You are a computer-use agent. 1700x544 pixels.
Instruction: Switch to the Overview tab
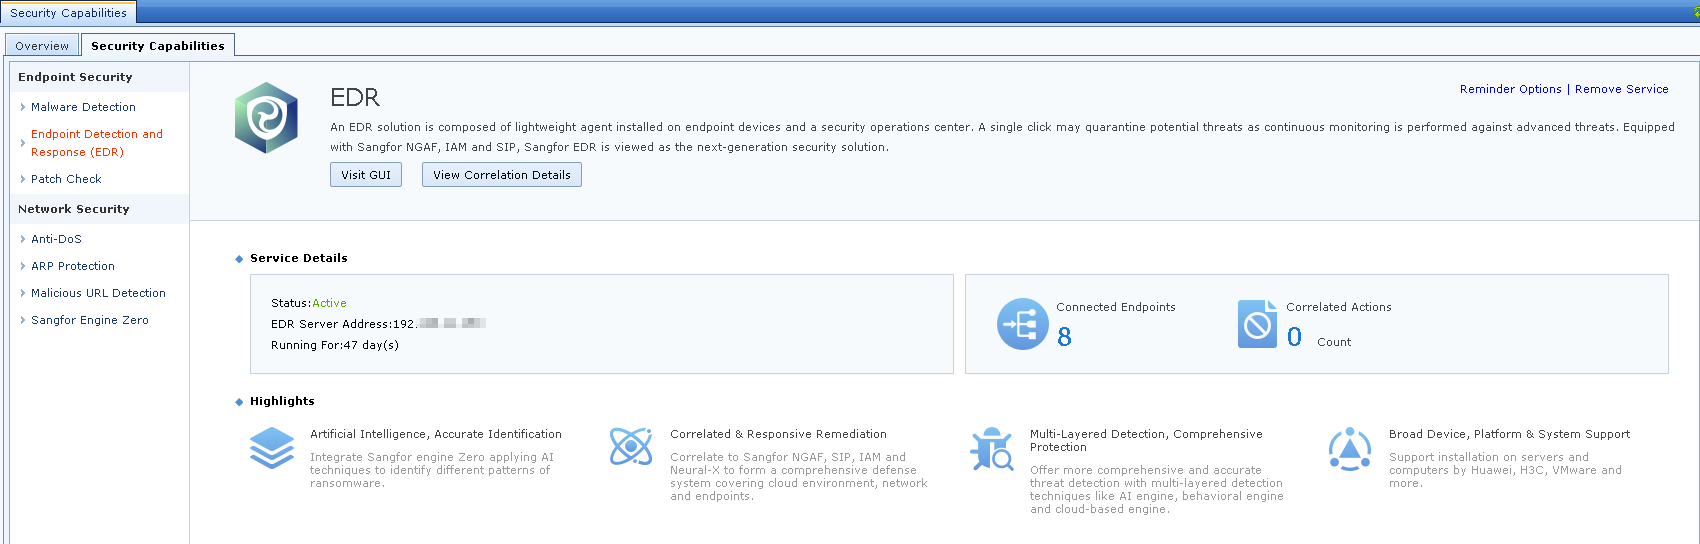pos(42,46)
